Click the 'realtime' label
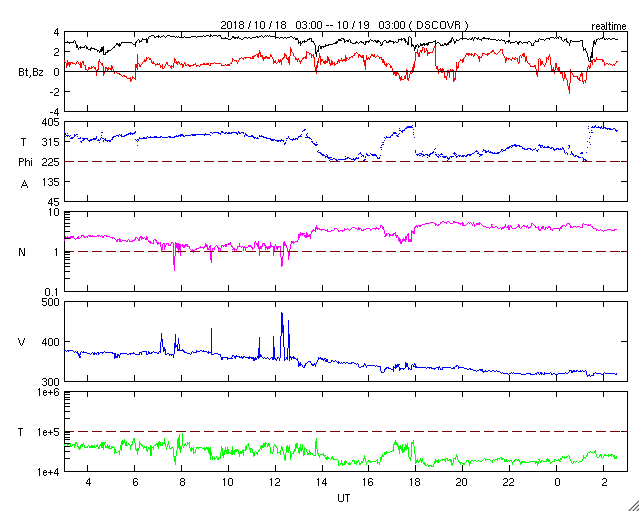Screen dimensions: 640x512 pyautogui.click(x=609, y=27)
